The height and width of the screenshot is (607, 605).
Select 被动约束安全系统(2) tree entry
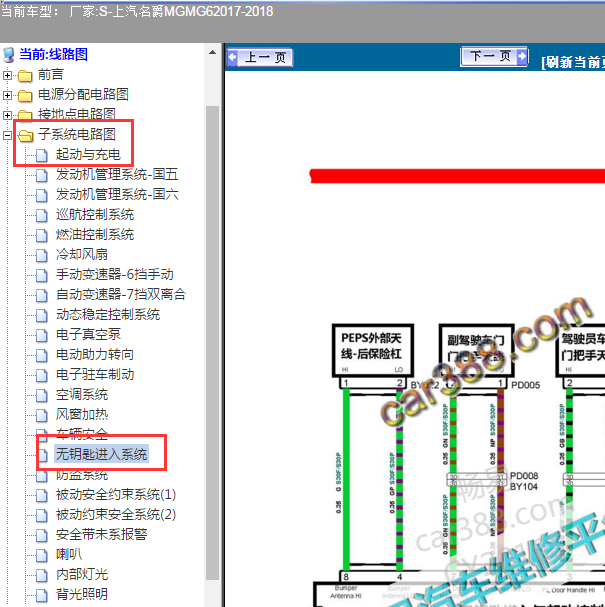(x=116, y=514)
